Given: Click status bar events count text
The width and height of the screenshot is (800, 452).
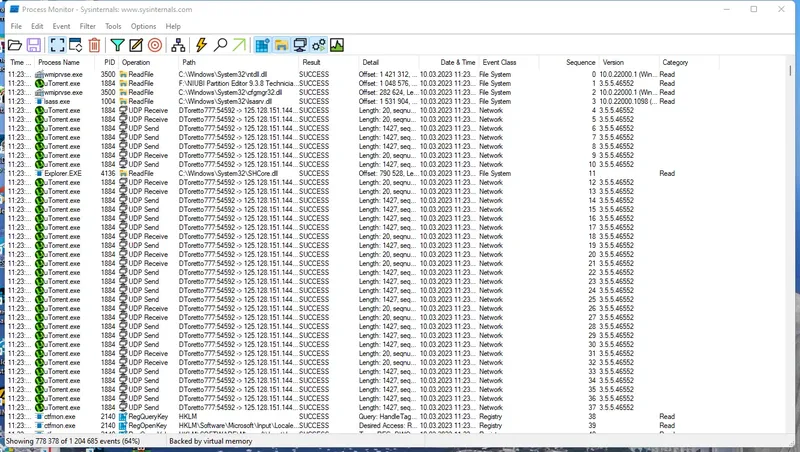Looking at the screenshot, I should tap(72, 441).
